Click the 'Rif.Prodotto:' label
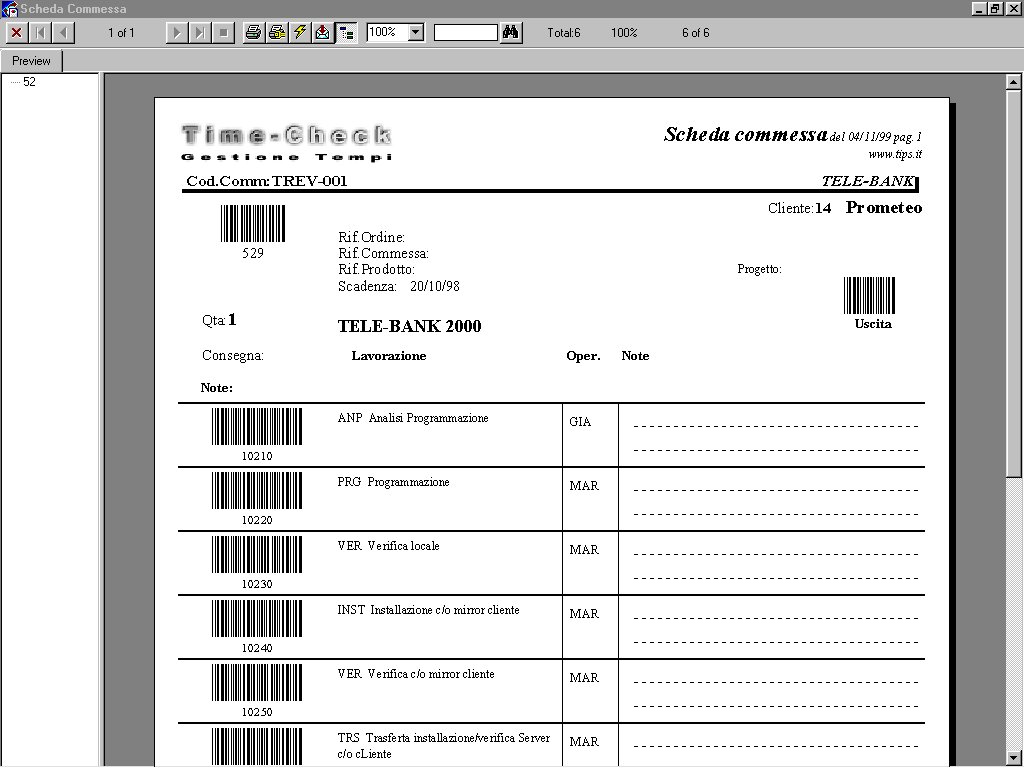The image size is (1024, 768). tap(376, 269)
